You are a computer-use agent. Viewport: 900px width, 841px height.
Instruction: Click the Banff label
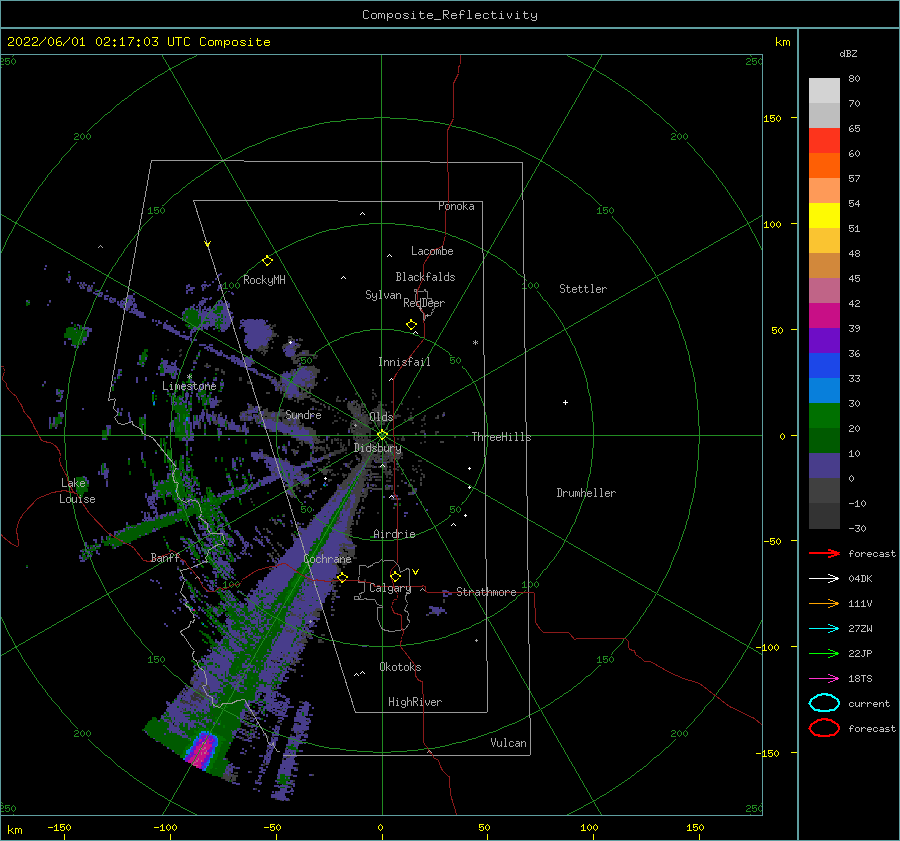coord(165,557)
